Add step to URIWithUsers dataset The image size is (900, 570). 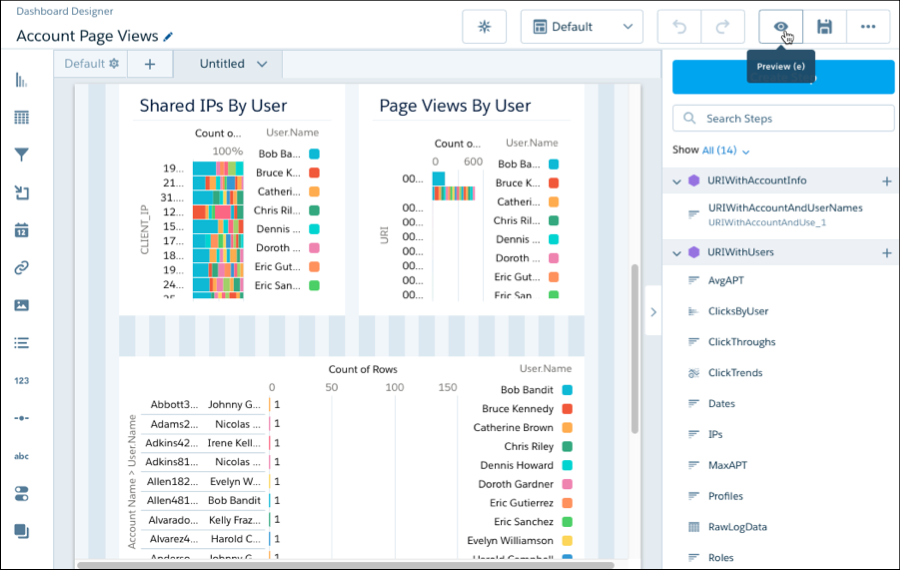(887, 253)
